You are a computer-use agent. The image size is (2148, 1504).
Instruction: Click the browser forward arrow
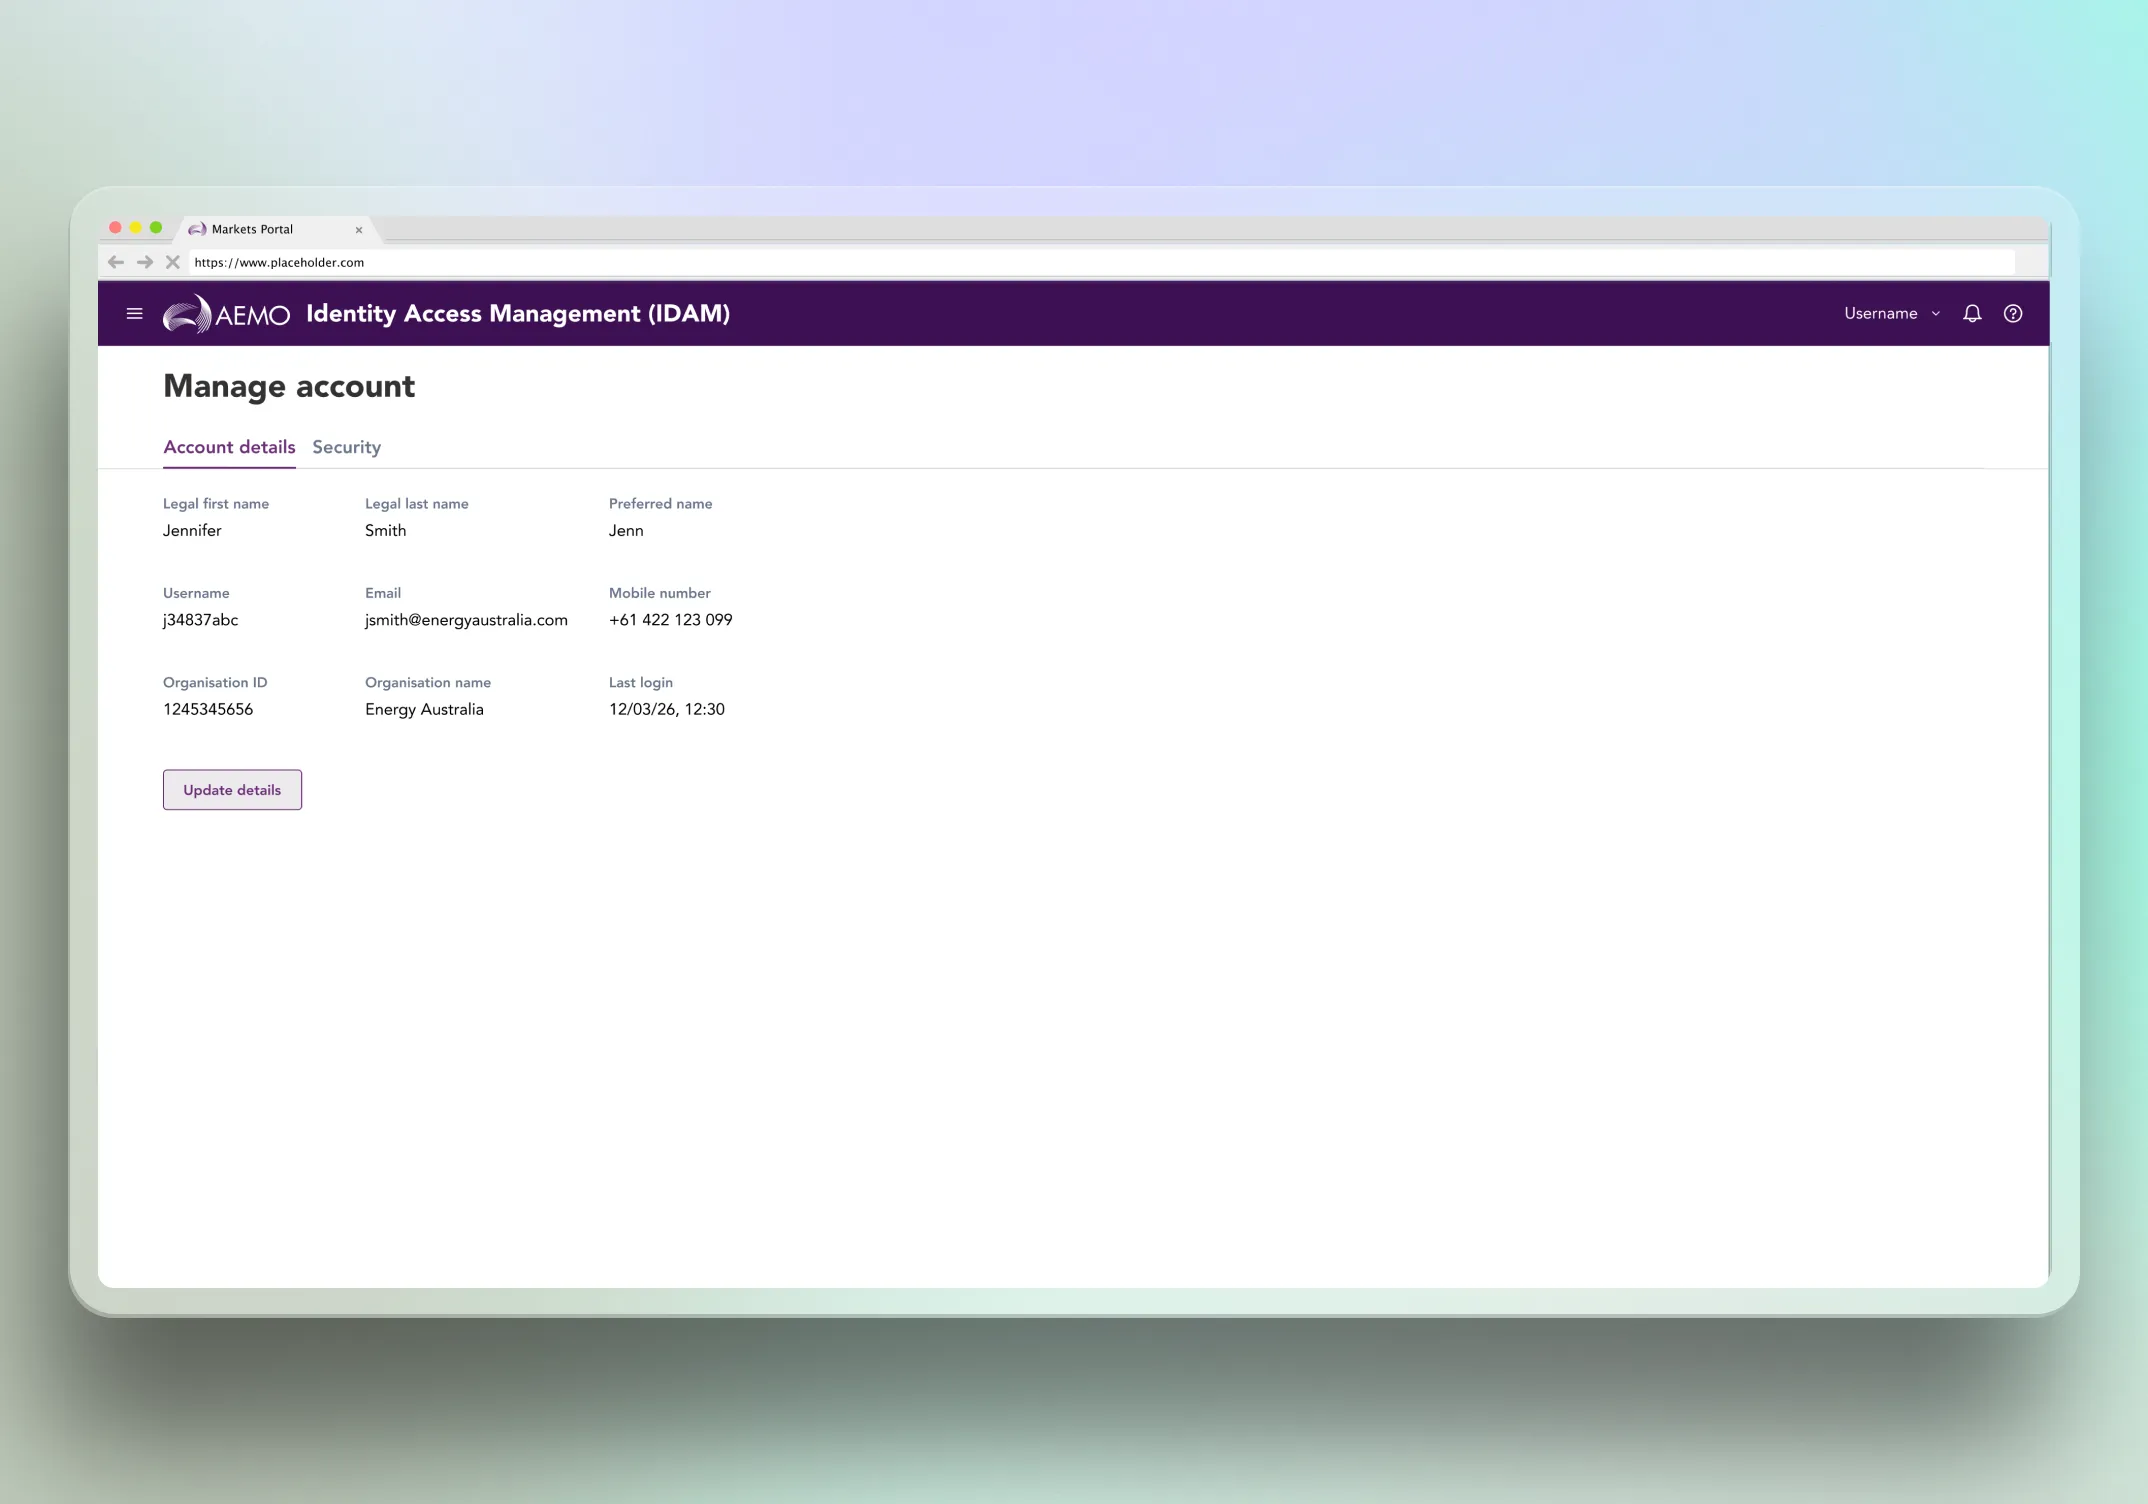tap(145, 262)
